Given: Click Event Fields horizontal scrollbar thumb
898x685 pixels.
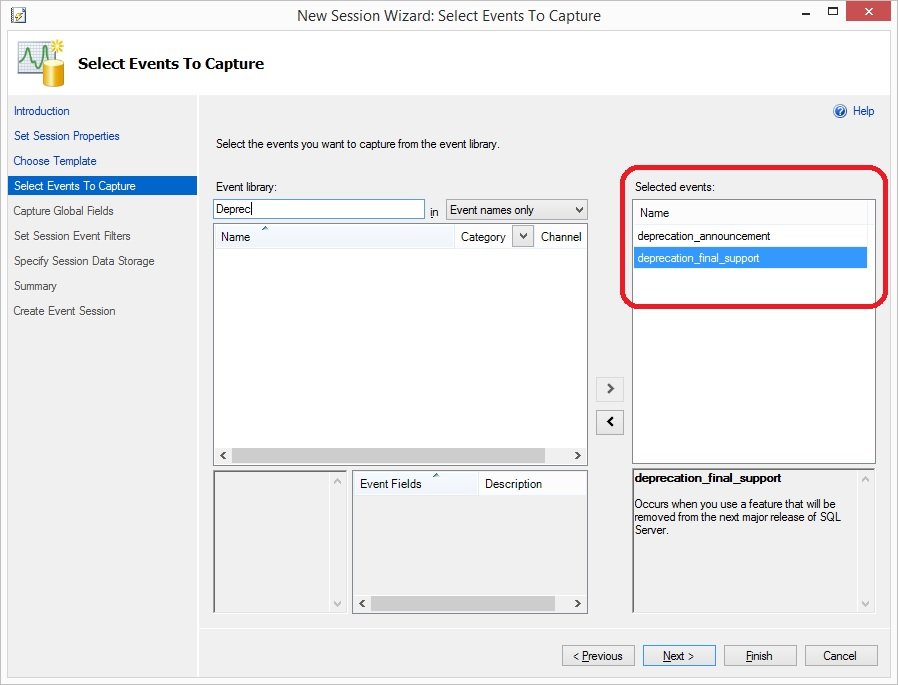Looking at the screenshot, I should [463, 603].
